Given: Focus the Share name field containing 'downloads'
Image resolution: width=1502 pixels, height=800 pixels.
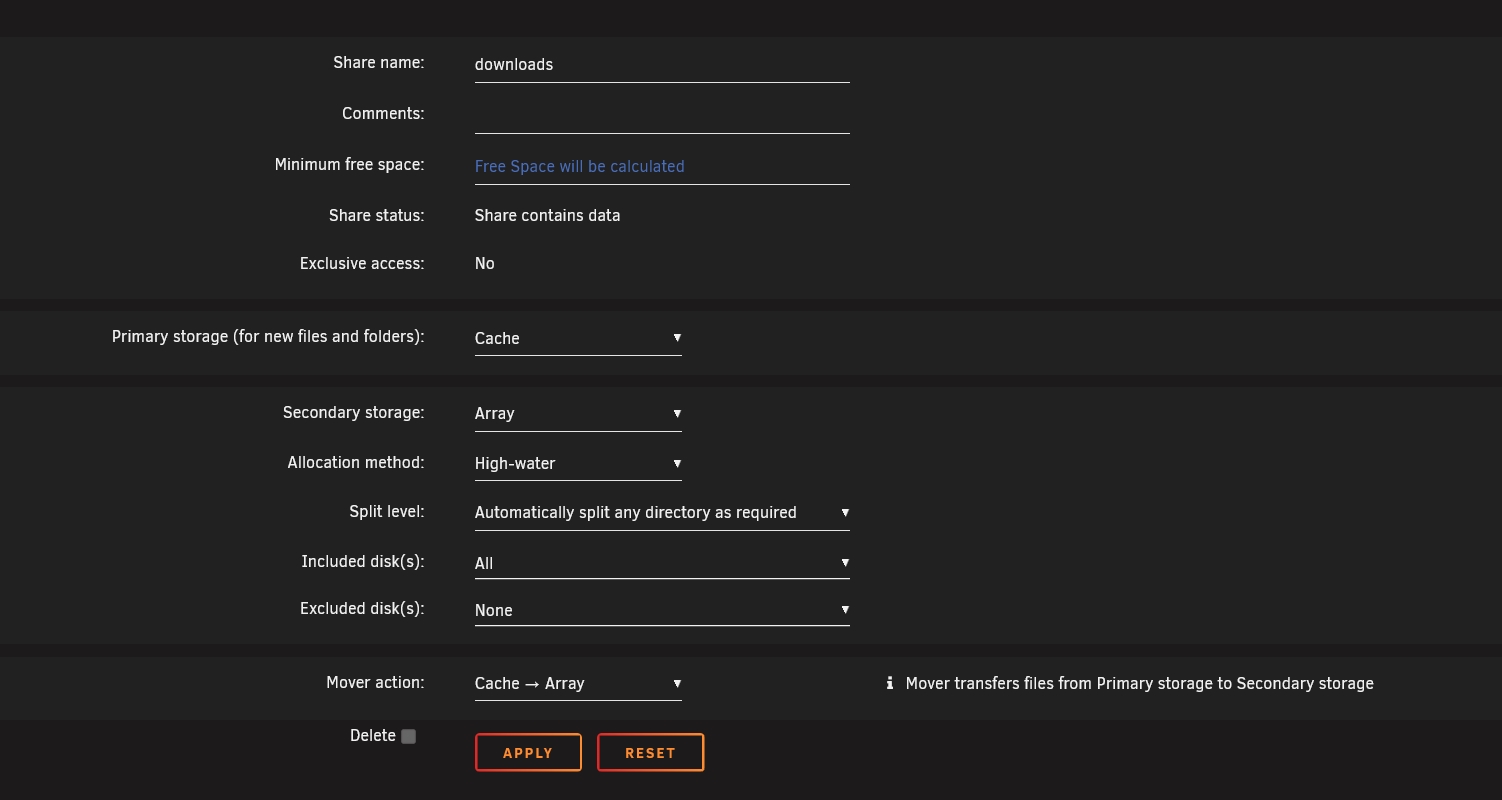Looking at the screenshot, I should (661, 64).
